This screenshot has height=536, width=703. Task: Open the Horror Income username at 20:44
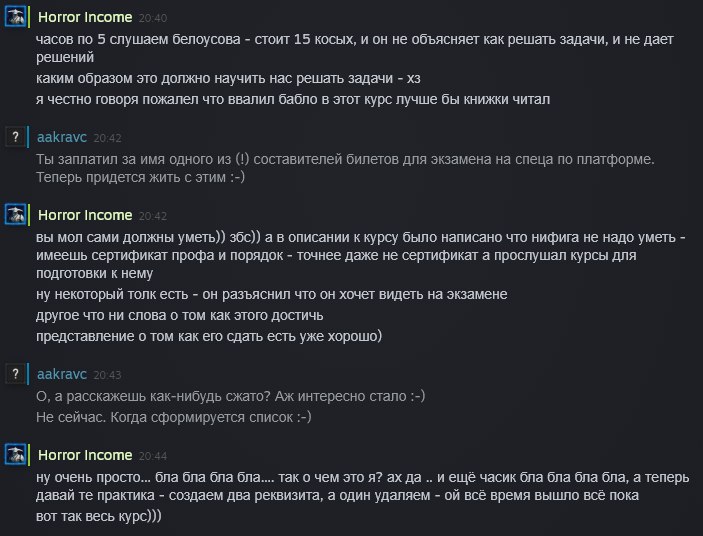pos(85,455)
